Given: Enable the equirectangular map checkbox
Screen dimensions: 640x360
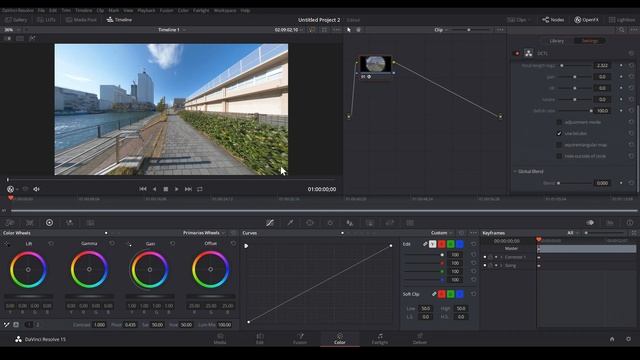Looking at the screenshot, I should (559, 145).
